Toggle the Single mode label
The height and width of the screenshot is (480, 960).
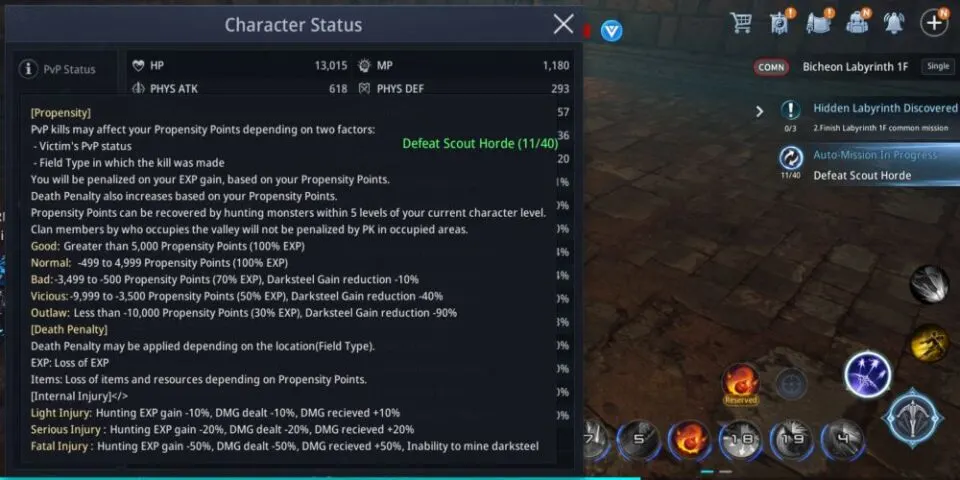937,67
